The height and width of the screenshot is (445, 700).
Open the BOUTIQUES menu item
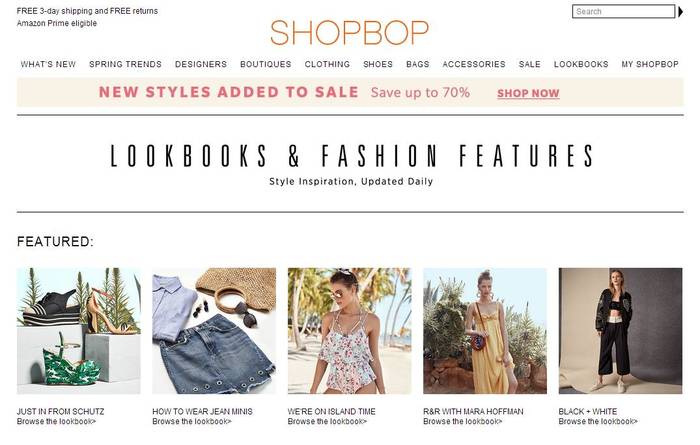[266, 64]
